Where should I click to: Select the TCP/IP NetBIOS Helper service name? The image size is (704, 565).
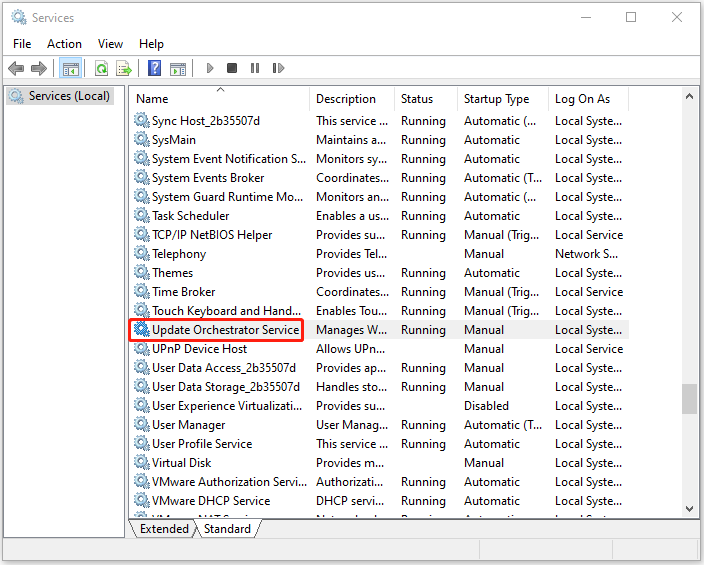click(212, 235)
